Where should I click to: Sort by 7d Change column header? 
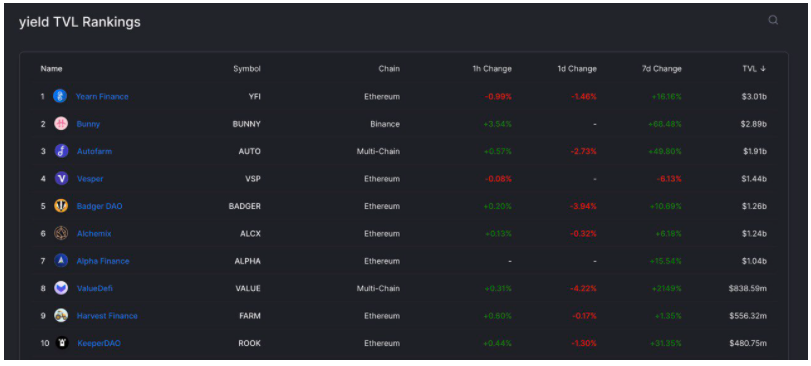(x=662, y=69)
